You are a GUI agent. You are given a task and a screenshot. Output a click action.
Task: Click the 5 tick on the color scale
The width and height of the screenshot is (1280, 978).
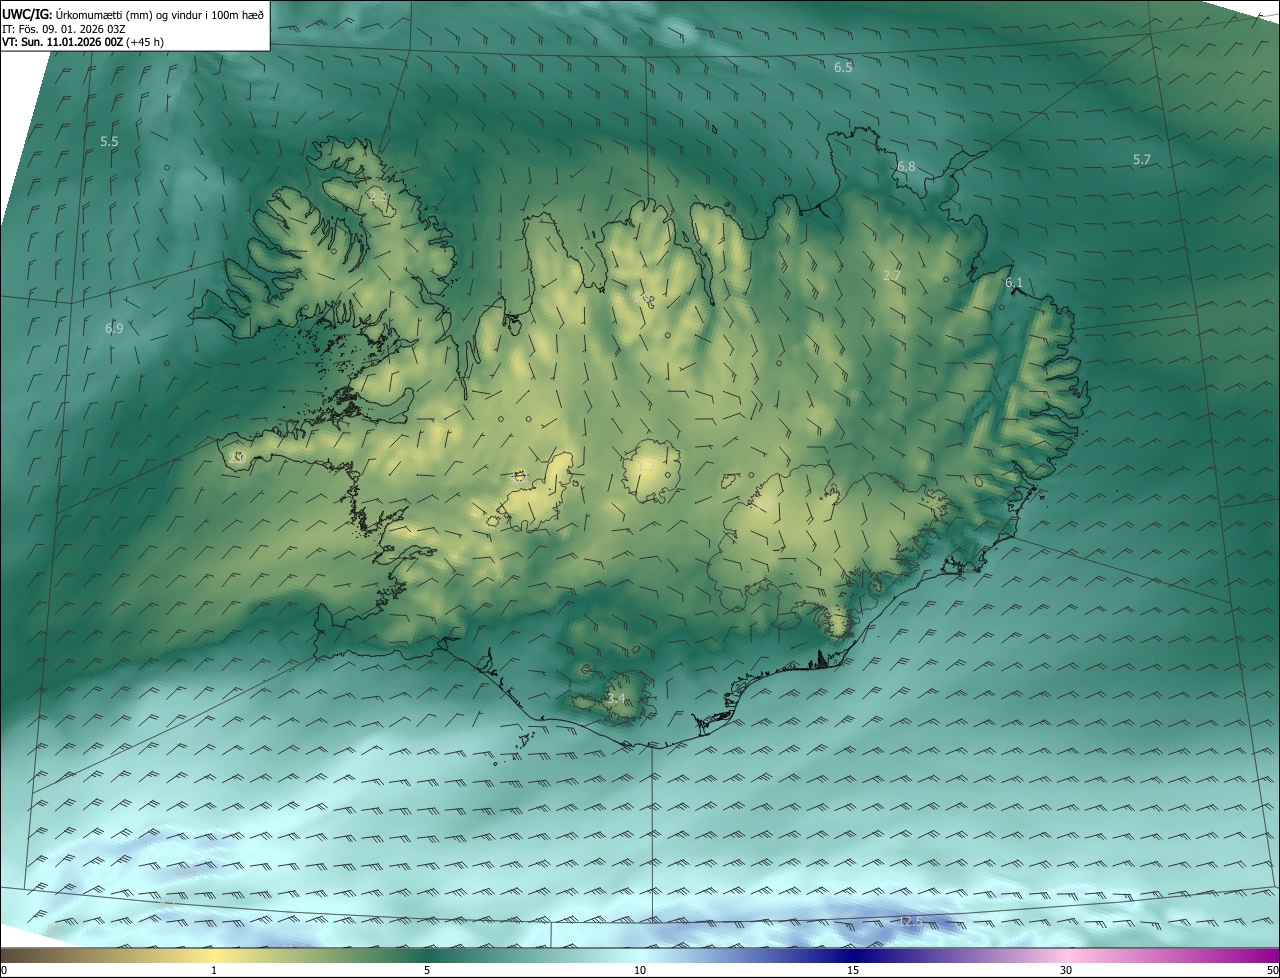427,970
